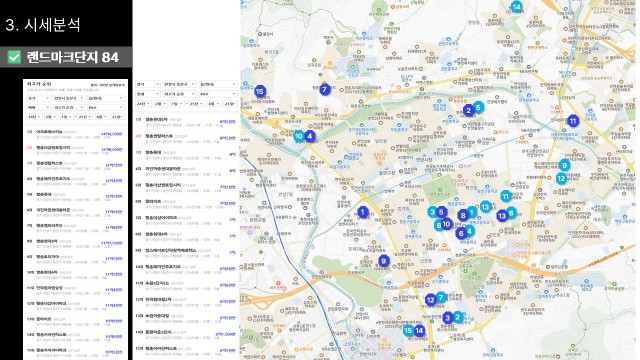Open 84㎡ area dropdown next to 매매 filter
The image size is (640, 360).
click(x=105, y=107)
